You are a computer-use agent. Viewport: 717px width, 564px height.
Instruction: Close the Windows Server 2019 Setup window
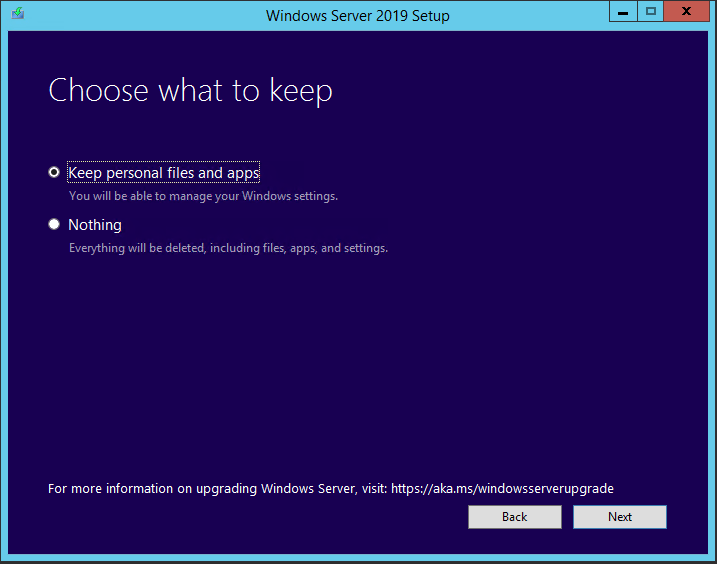pyautogui.click(x=688, y=12)
